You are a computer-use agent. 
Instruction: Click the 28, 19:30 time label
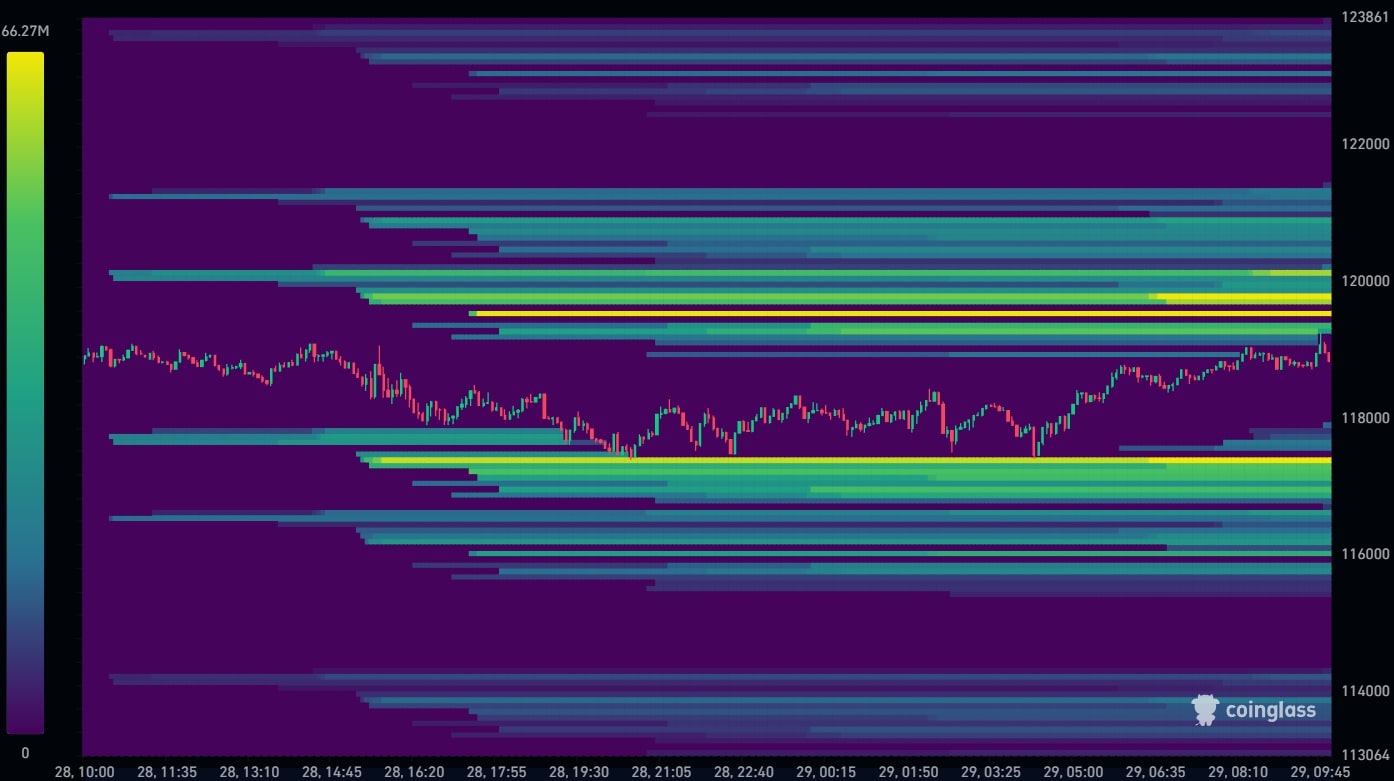pos(579,772)
